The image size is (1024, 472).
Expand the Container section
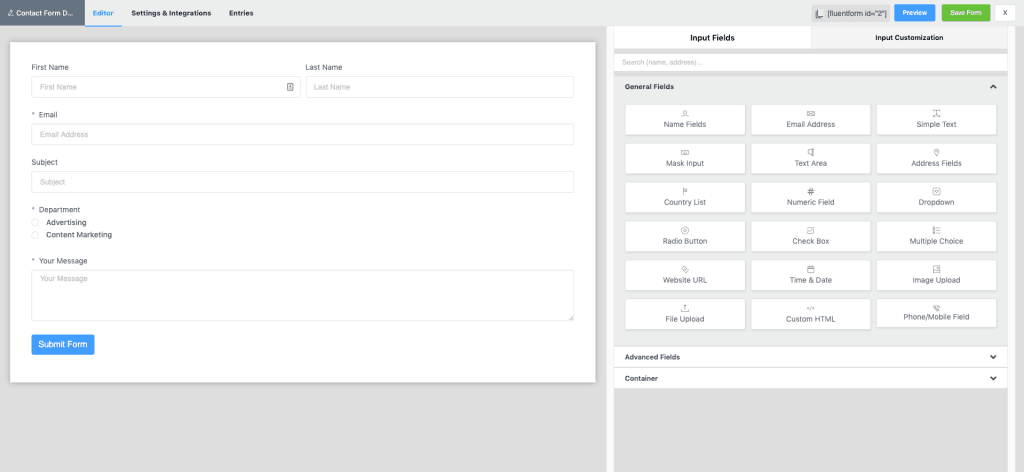pyautogui.click(x=810, y=378)
